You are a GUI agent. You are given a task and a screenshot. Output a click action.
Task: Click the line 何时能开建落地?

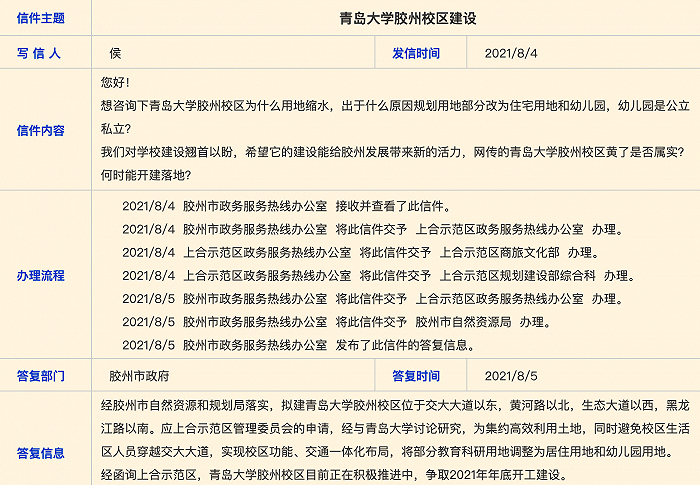click(x=146, y=176)
